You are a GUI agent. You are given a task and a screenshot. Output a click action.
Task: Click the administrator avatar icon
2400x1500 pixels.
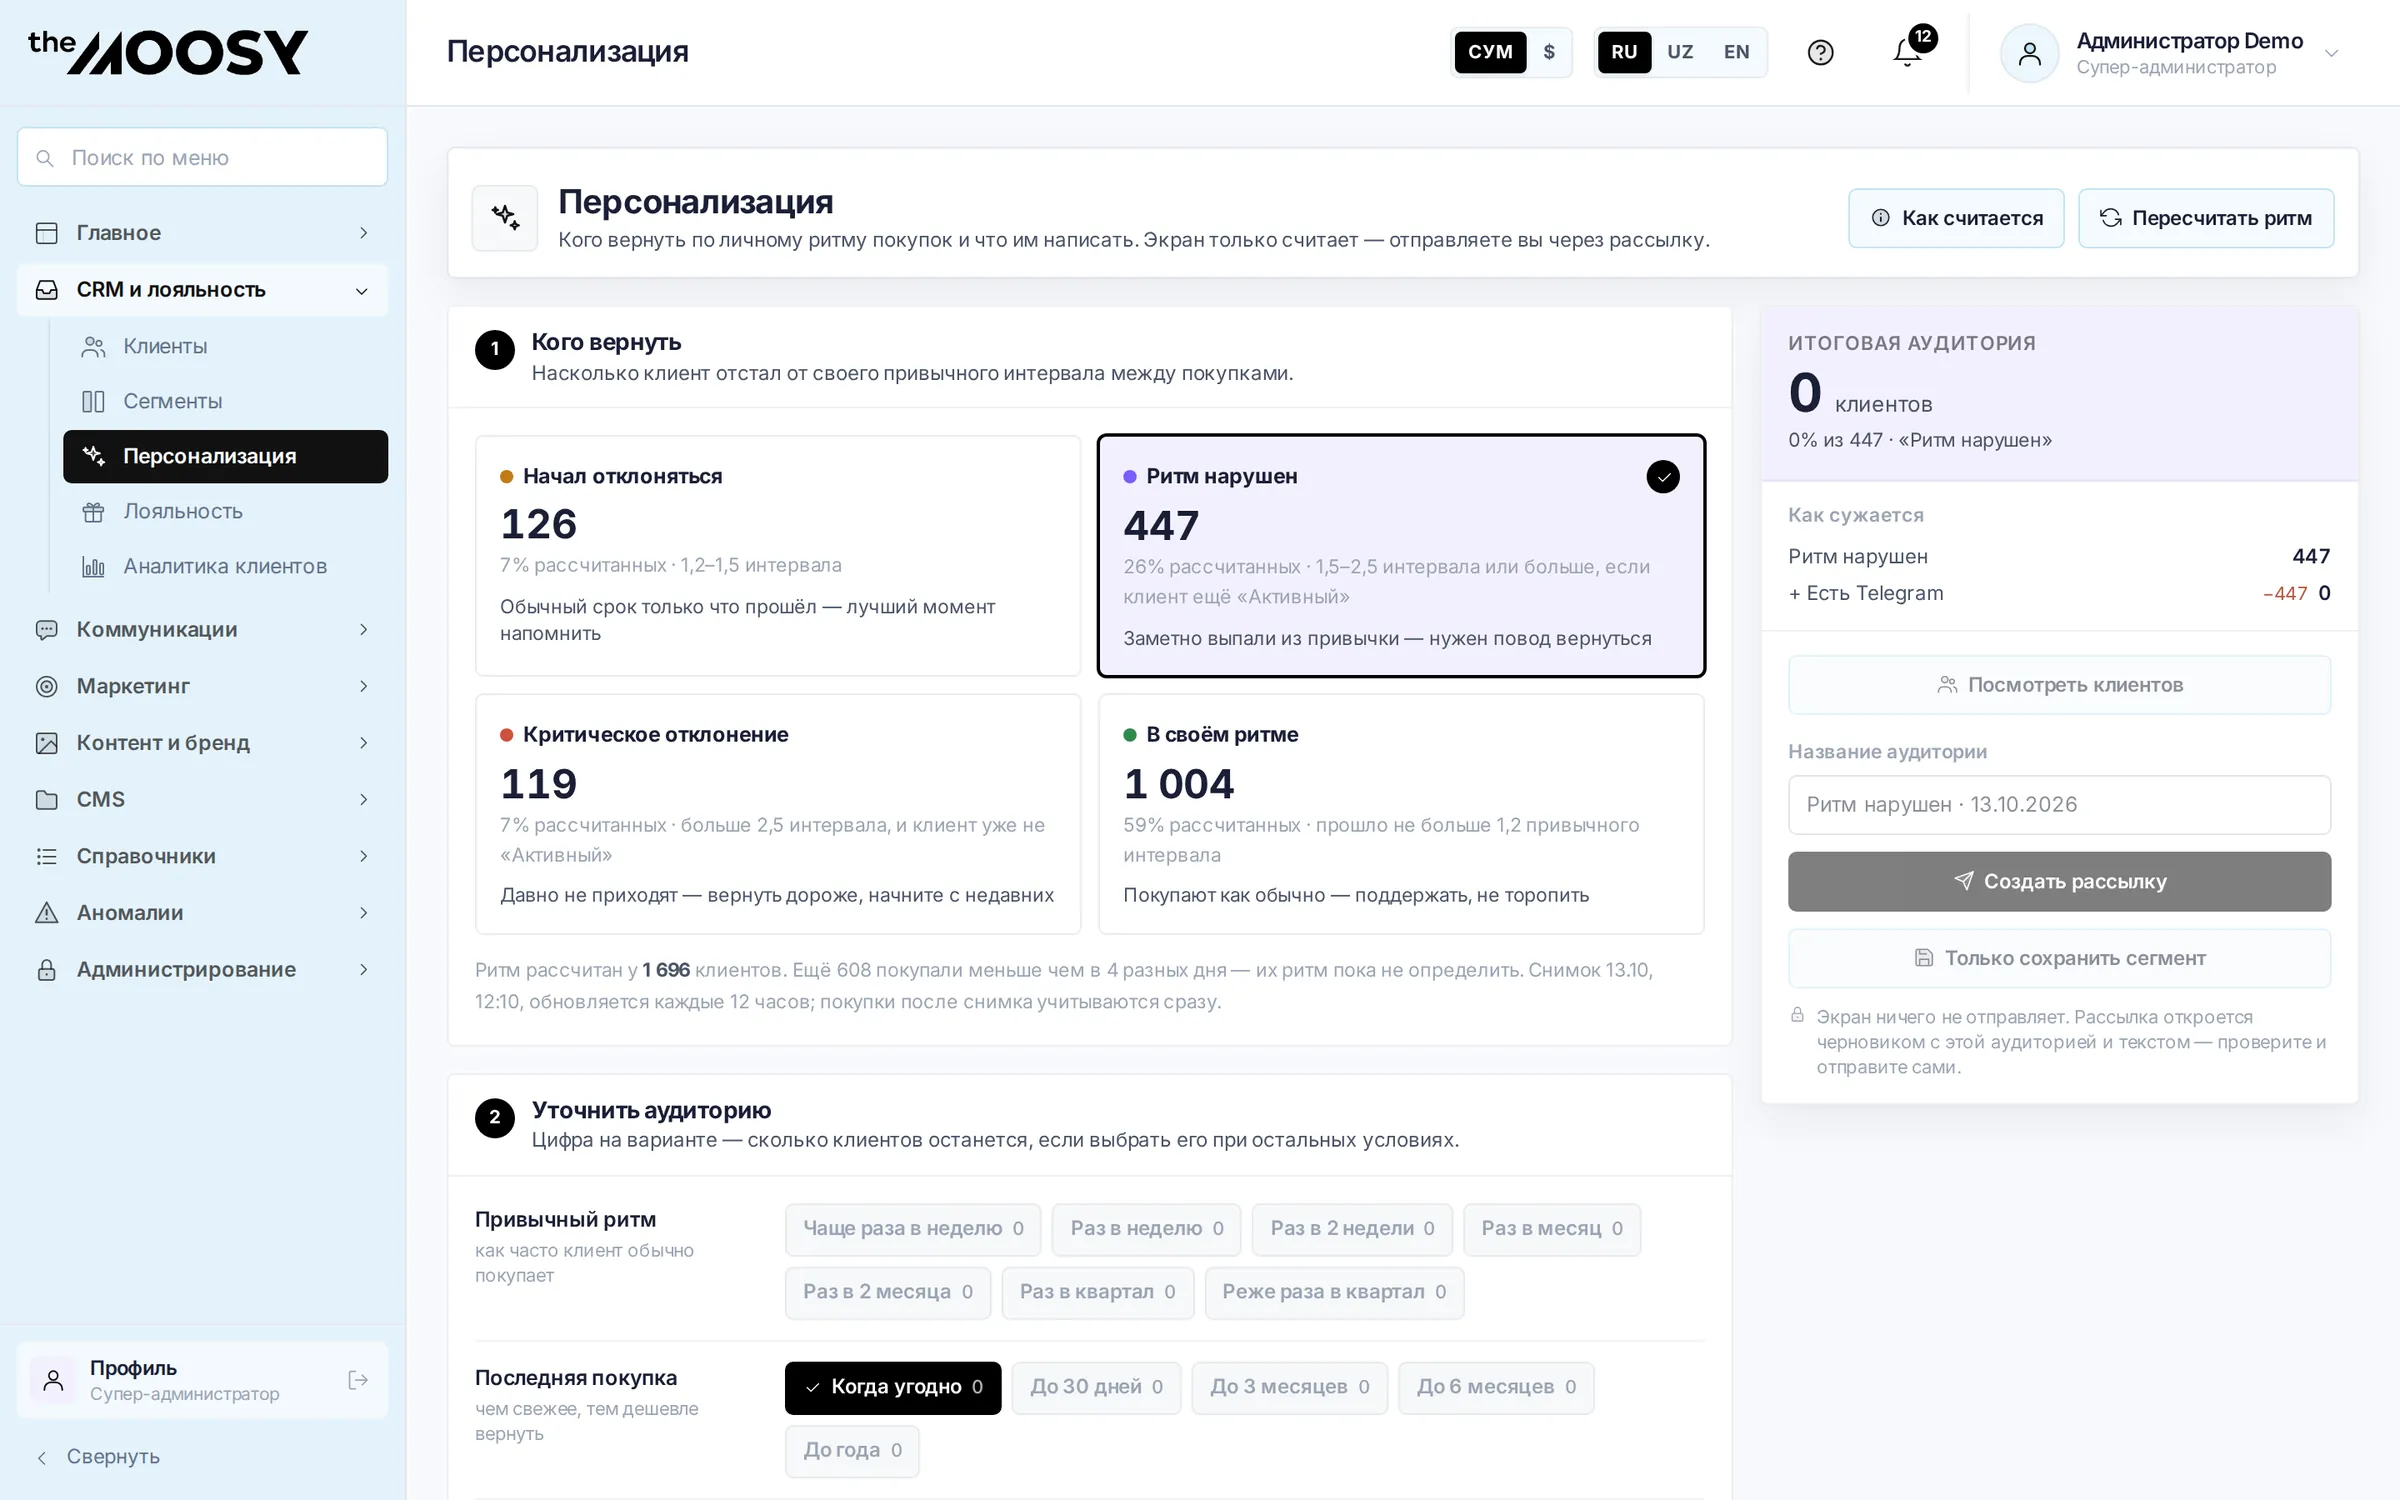[x=2029, y=53]
